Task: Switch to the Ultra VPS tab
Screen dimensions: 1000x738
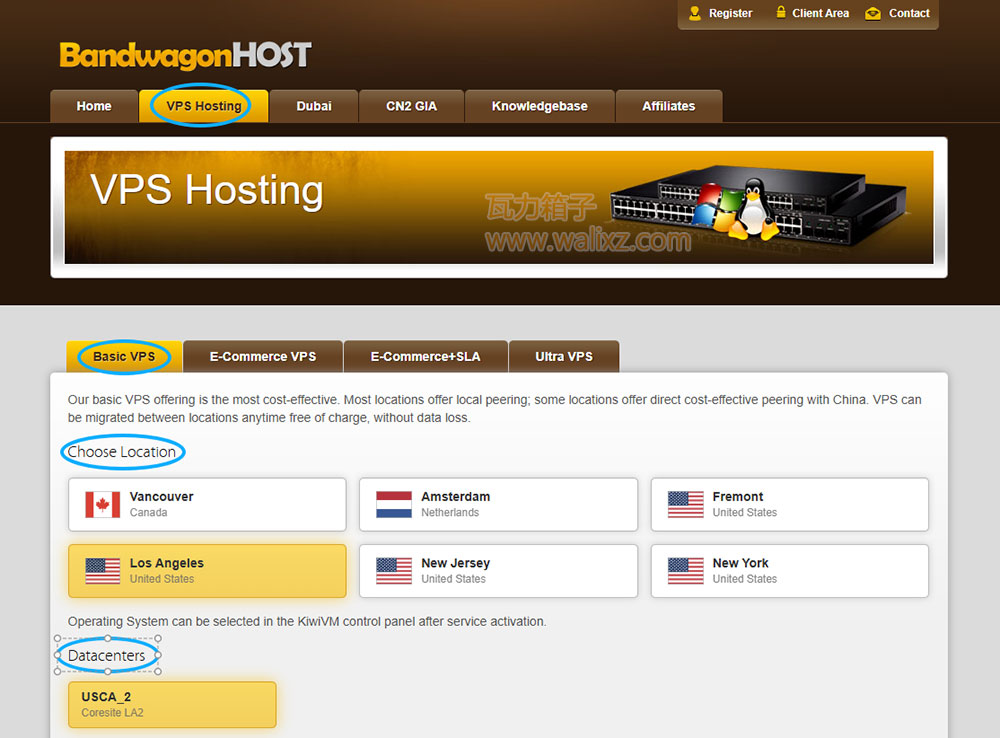Action: coord(564,357)
